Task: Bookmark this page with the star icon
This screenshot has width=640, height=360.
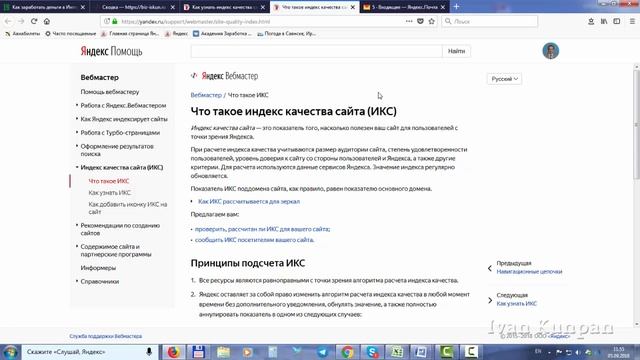Action: pos(431,21)
